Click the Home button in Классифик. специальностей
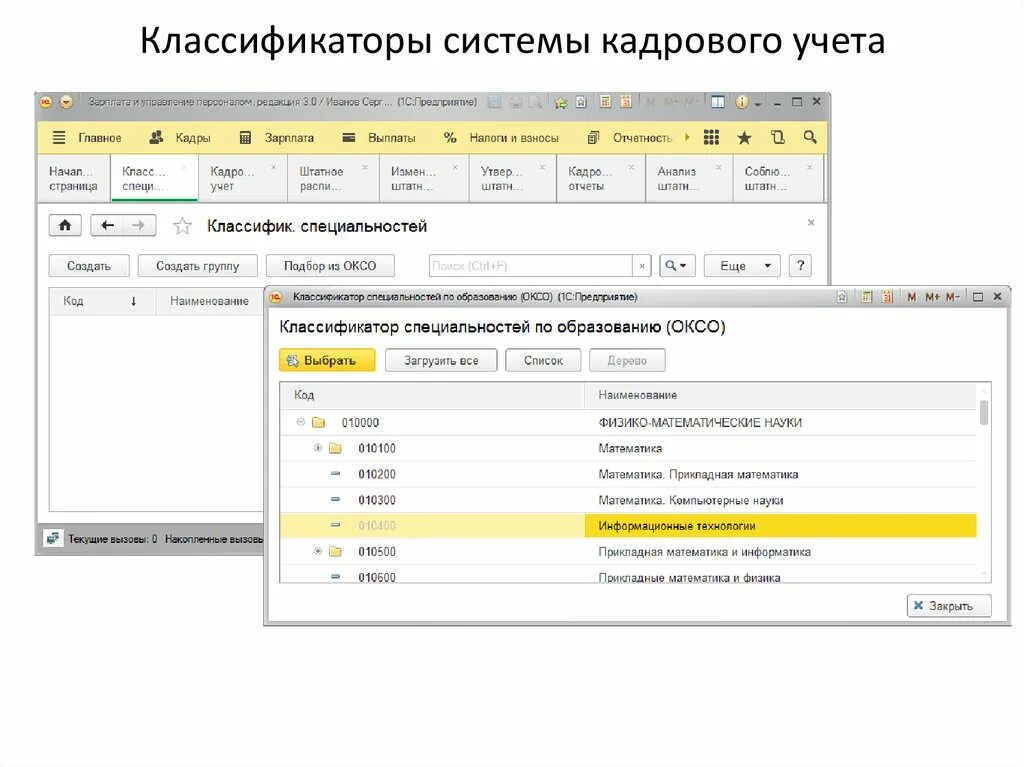 pos(65,225)
